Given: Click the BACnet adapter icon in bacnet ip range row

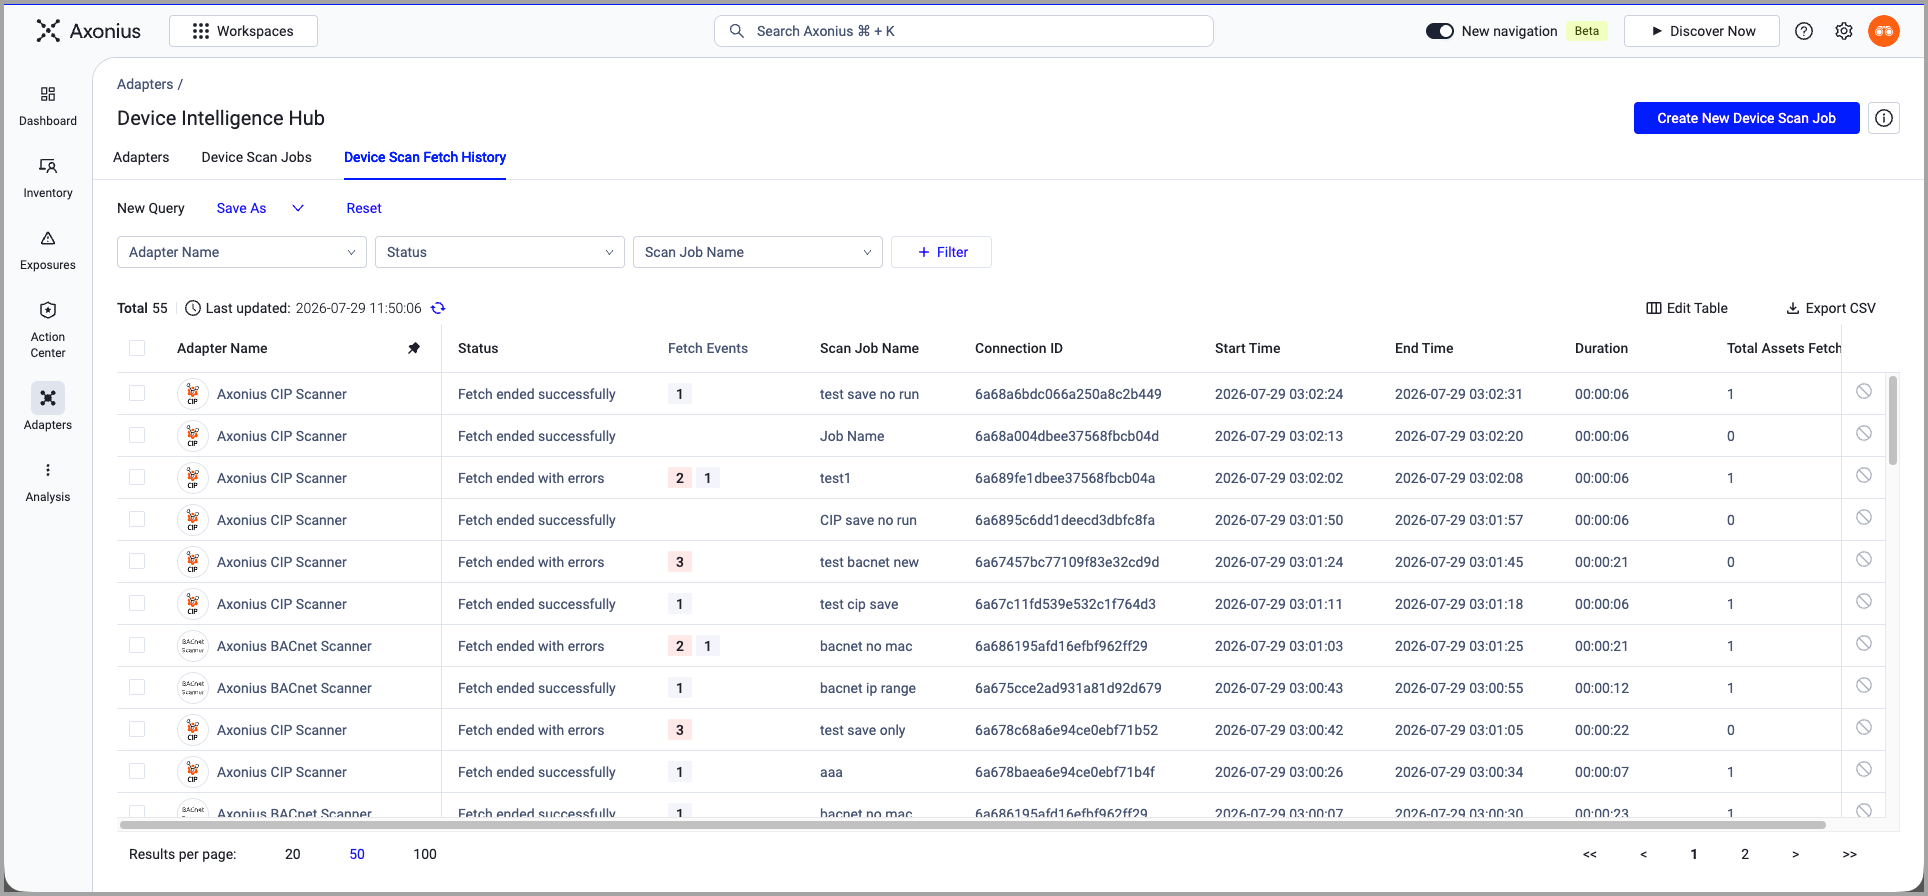Looking at the screenshot, I should [193, 688].
